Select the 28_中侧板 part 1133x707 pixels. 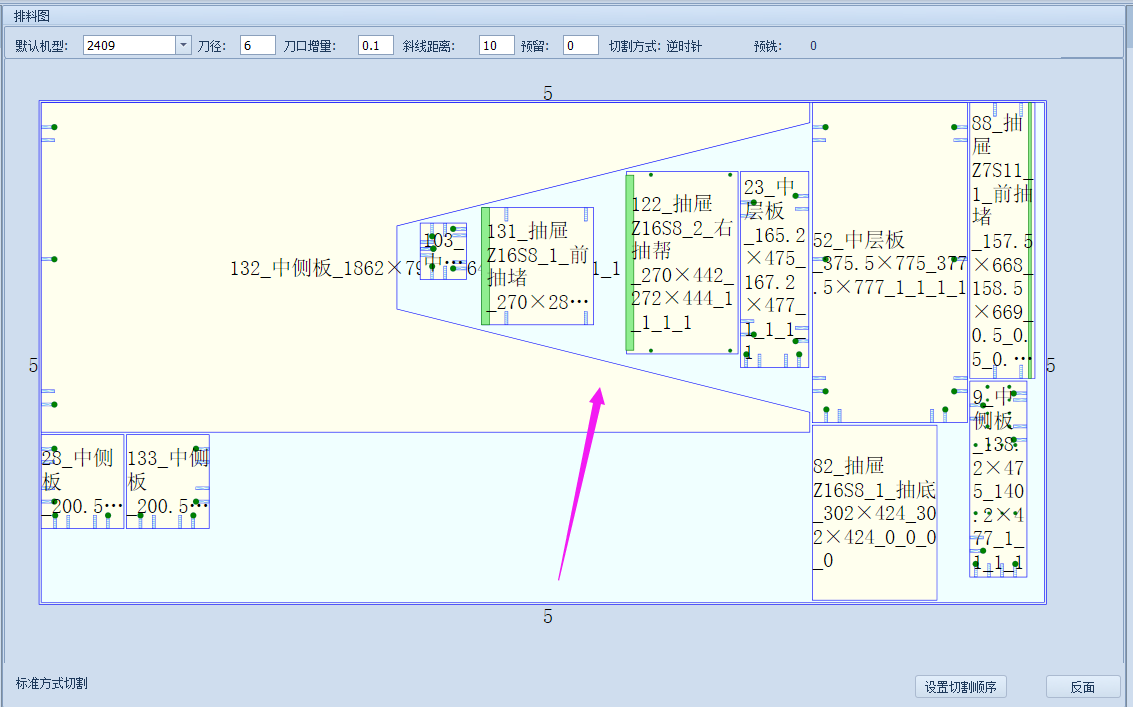[x=82, y=481]
